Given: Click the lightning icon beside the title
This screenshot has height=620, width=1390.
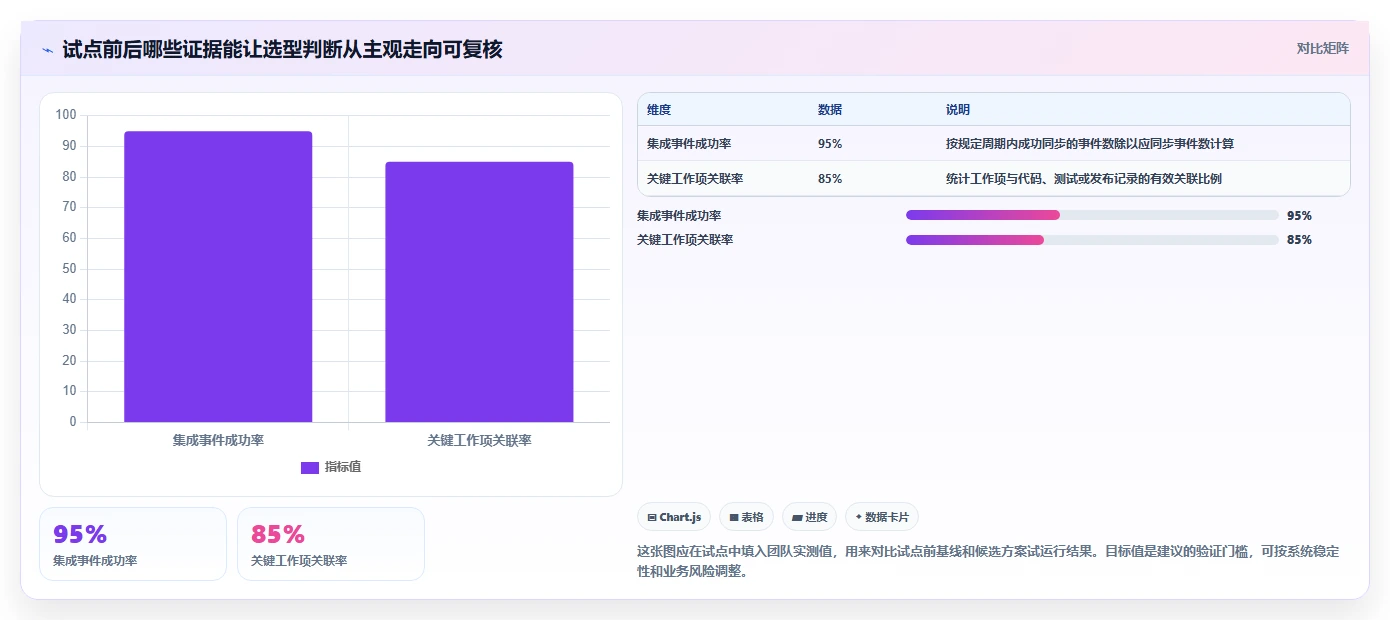Looking at the screenshot, I should pos(48,50).
